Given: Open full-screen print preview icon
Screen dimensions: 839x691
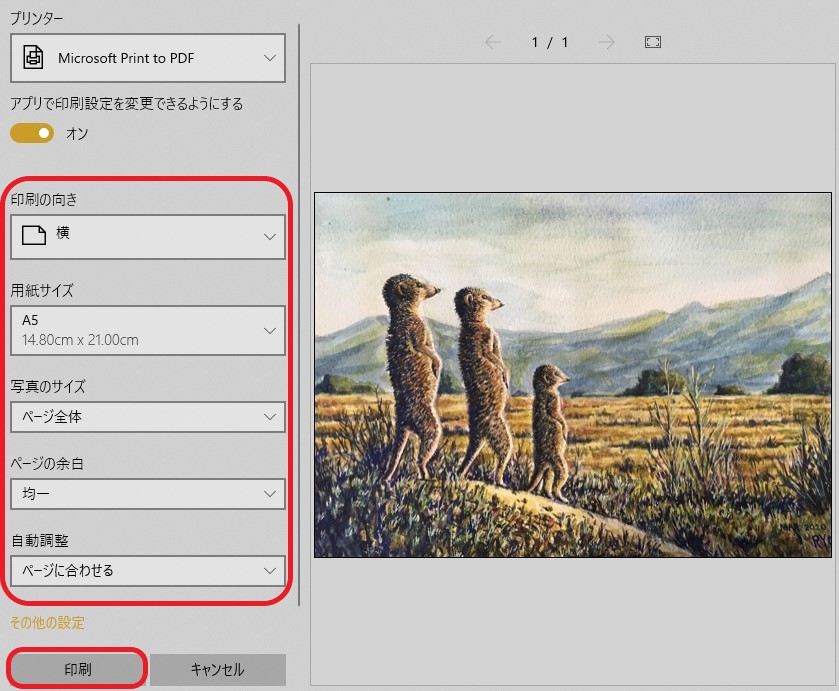Looking at the screenshot, I should click(x=653, y=42).
